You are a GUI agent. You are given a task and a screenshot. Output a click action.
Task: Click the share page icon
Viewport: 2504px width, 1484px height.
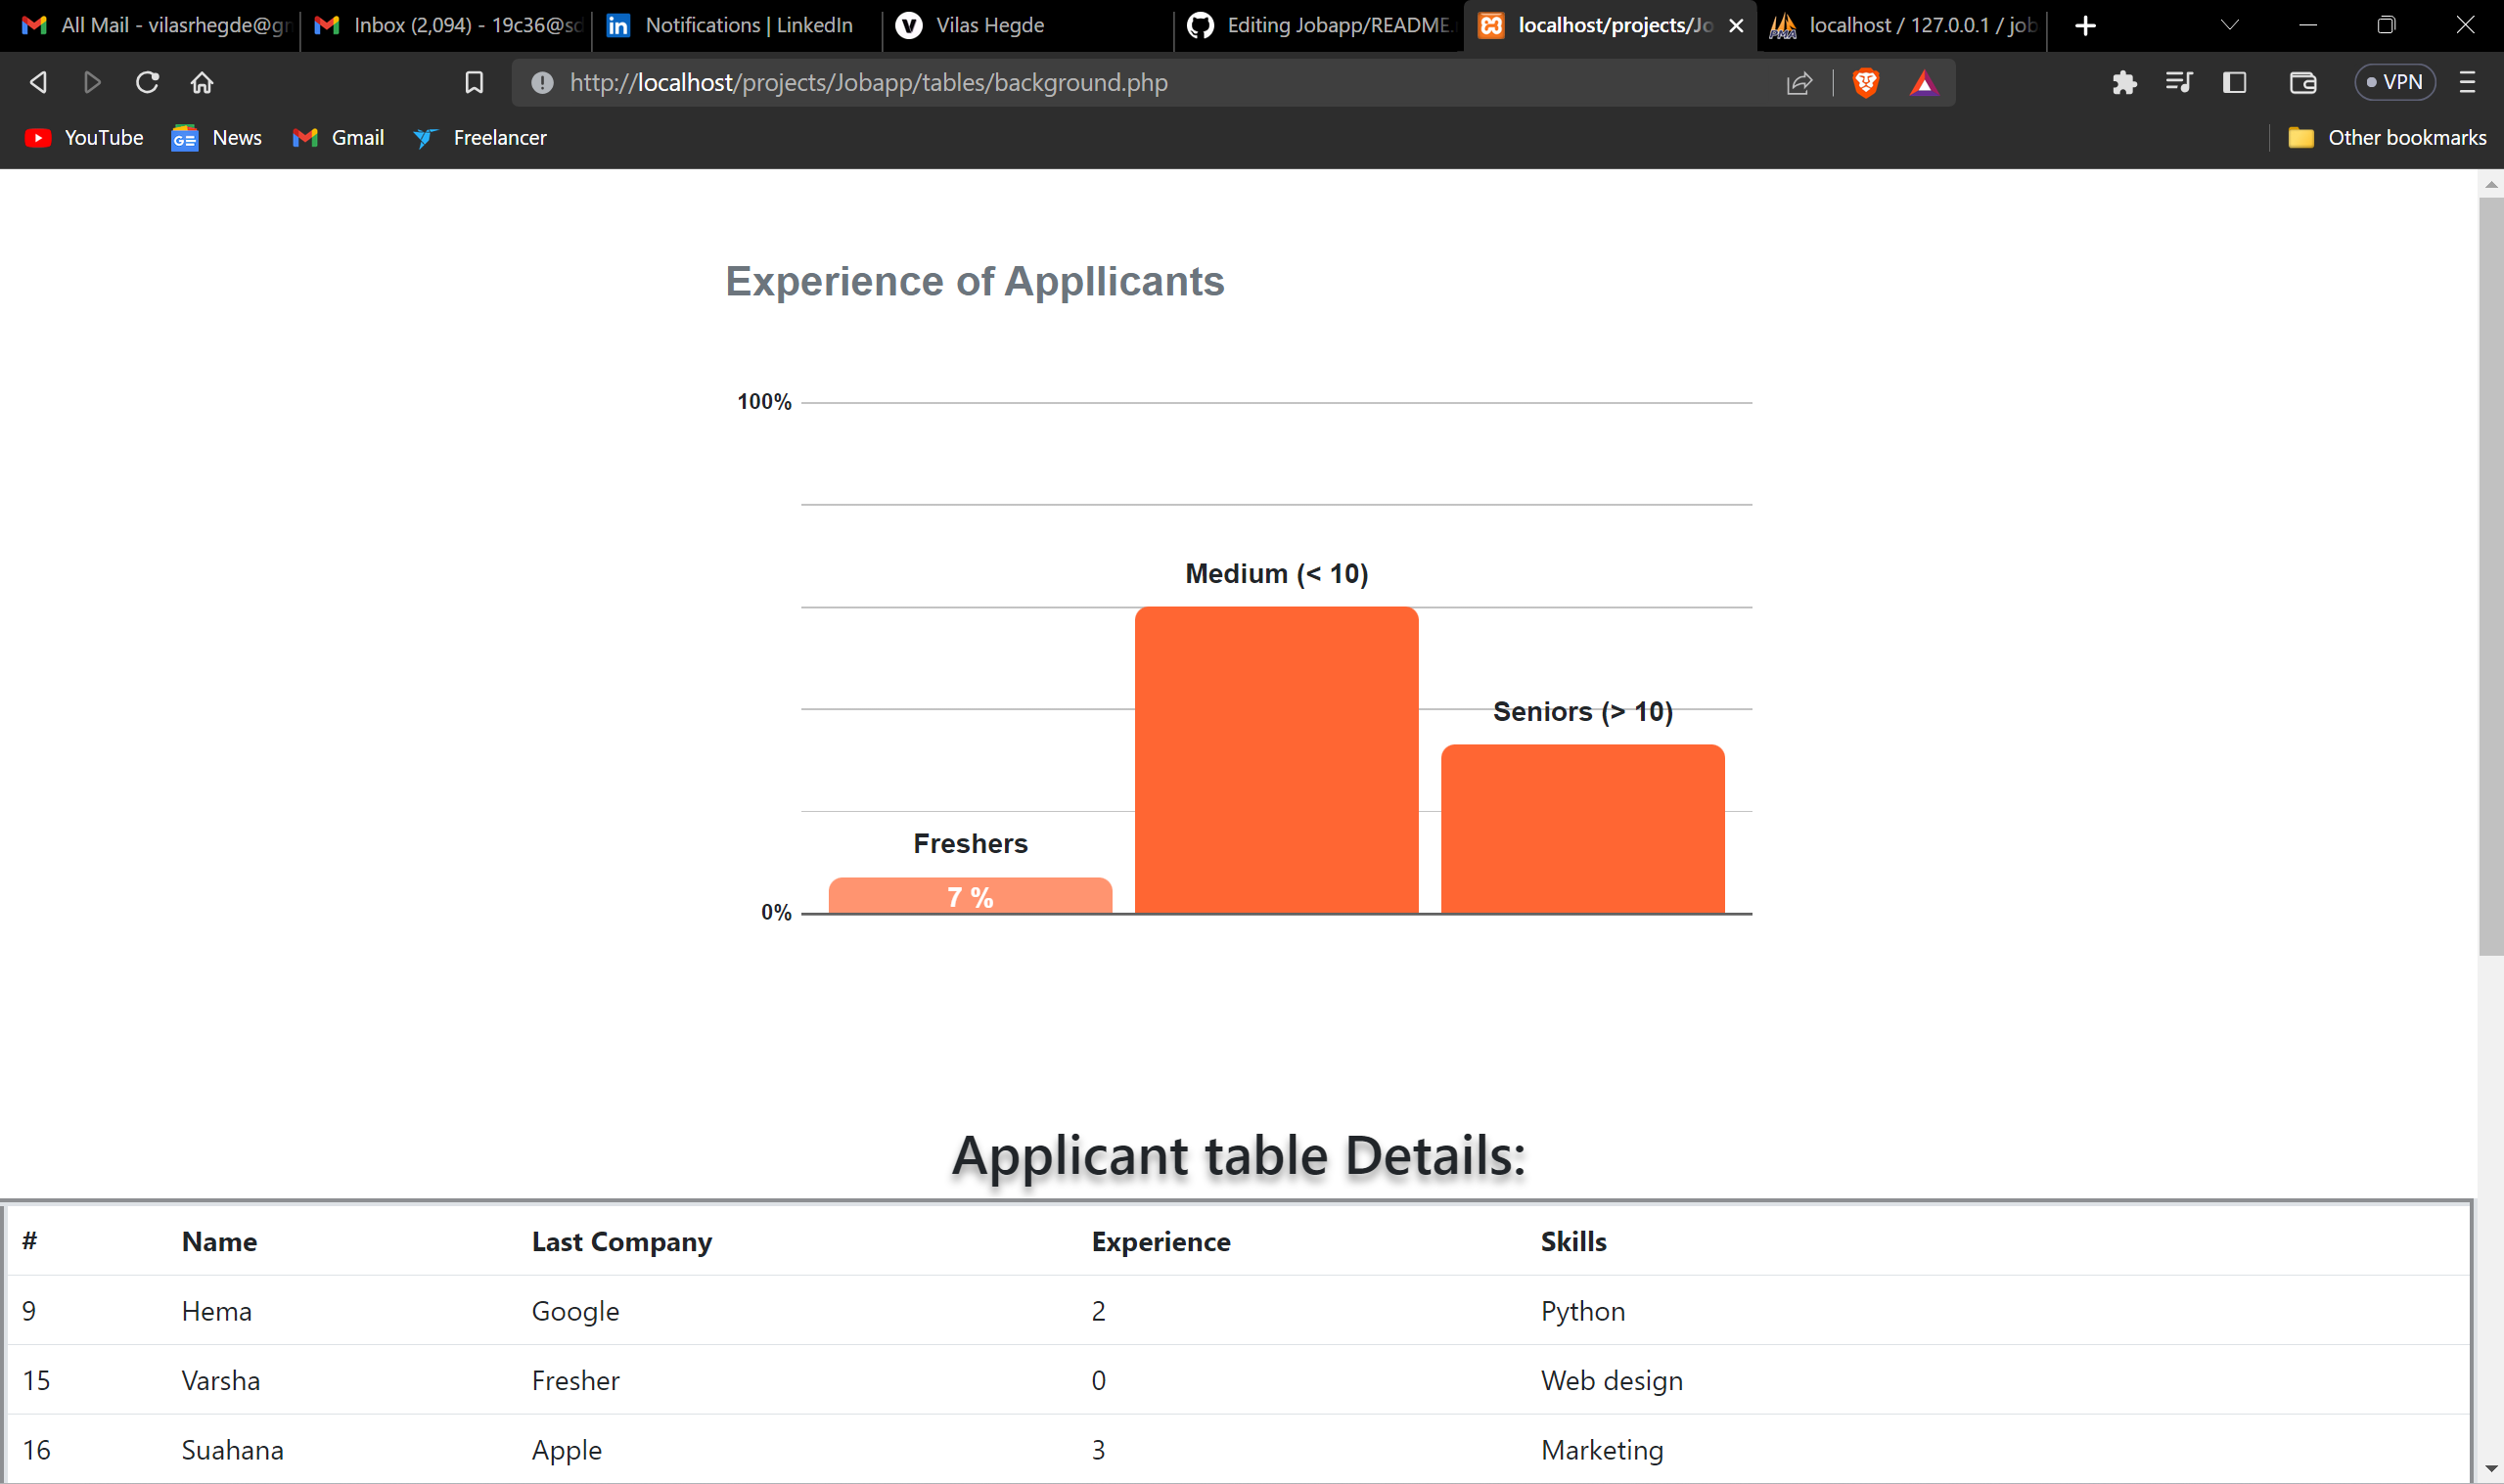click(1799, 82)
